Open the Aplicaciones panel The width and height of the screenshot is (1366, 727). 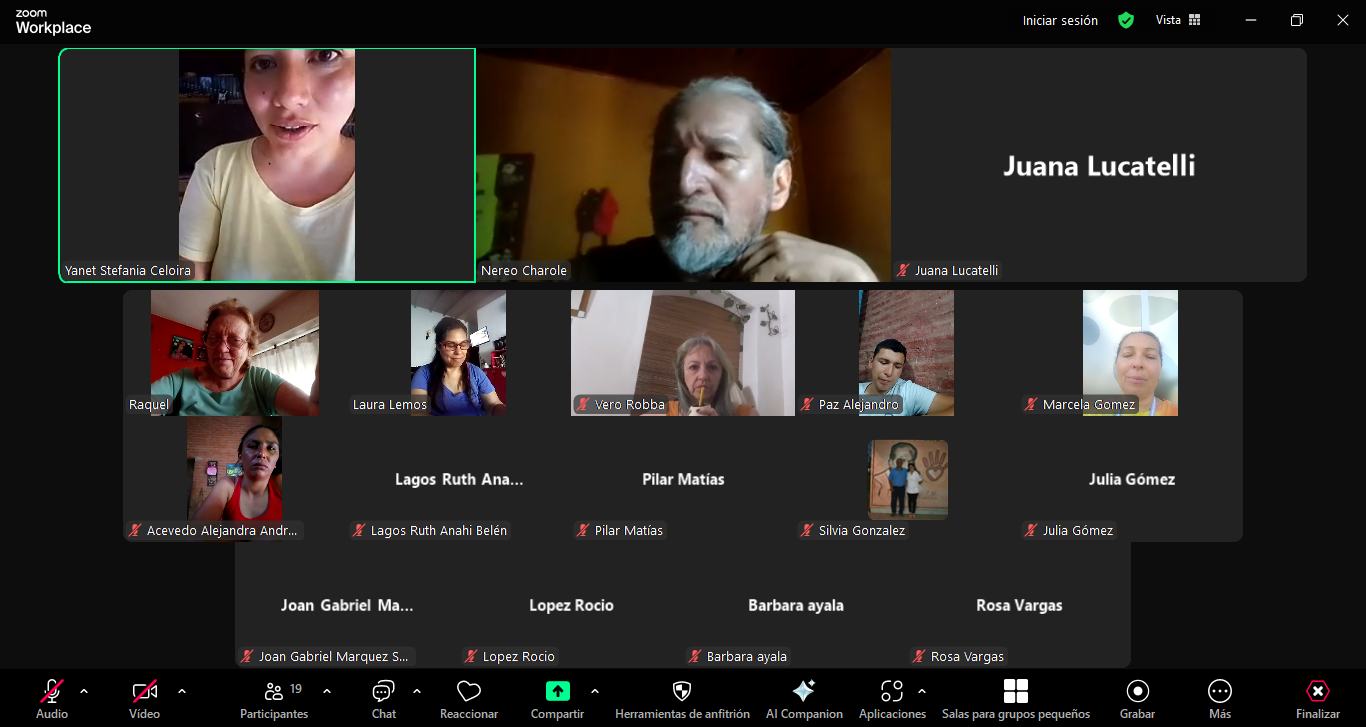click(x=892, y=698)
